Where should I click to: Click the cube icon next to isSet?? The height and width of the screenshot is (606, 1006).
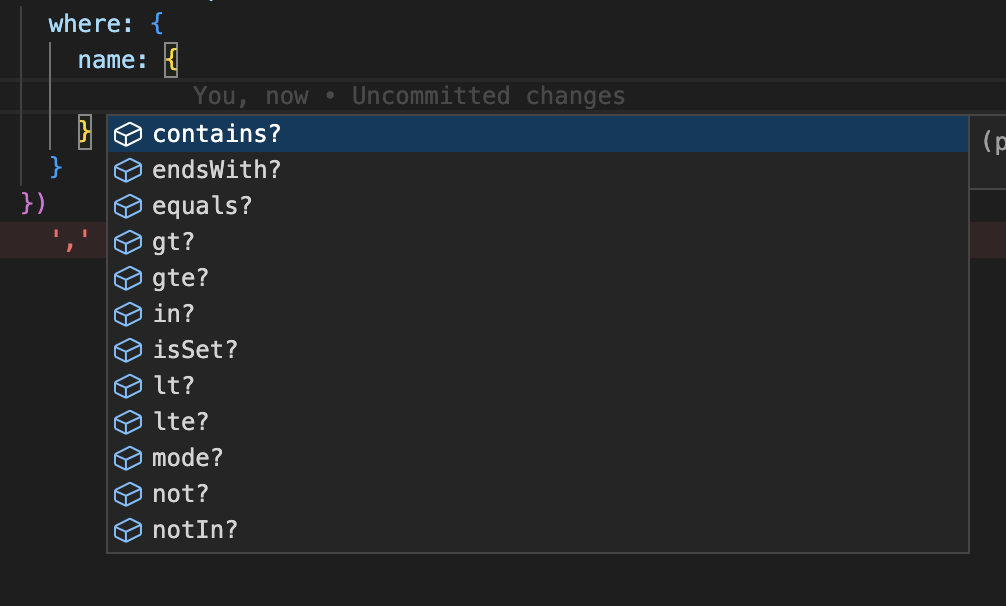pyautogui.click(x=128, y=350)
